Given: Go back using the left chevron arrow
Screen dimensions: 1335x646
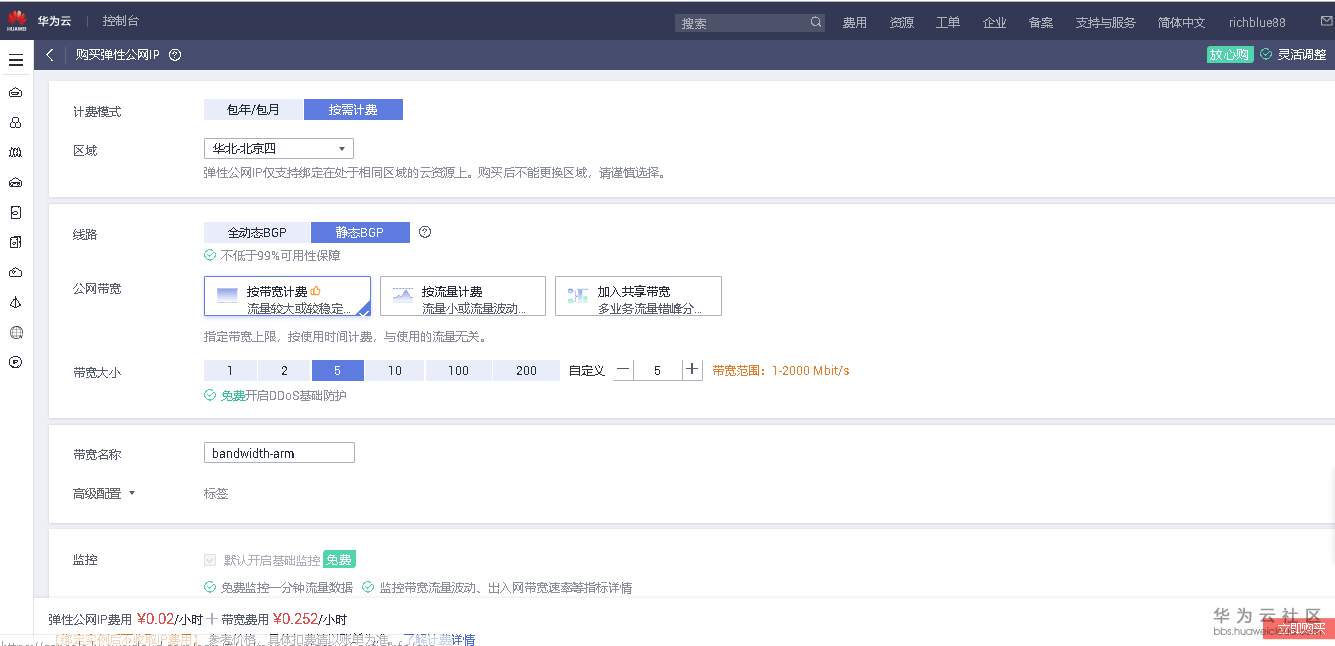Looking at the screenshot, I should pos(50,55).
